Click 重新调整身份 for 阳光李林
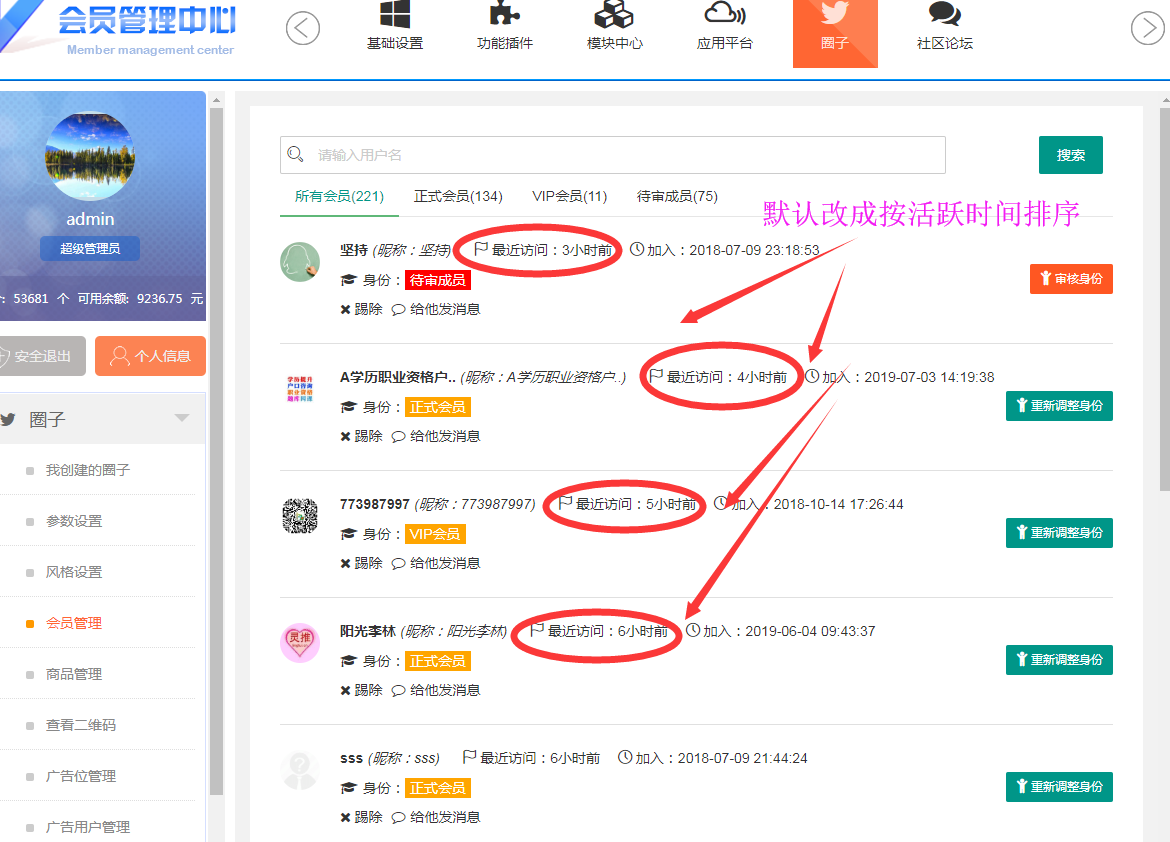The image size is (1170, 842). [x=1058, y=660]
